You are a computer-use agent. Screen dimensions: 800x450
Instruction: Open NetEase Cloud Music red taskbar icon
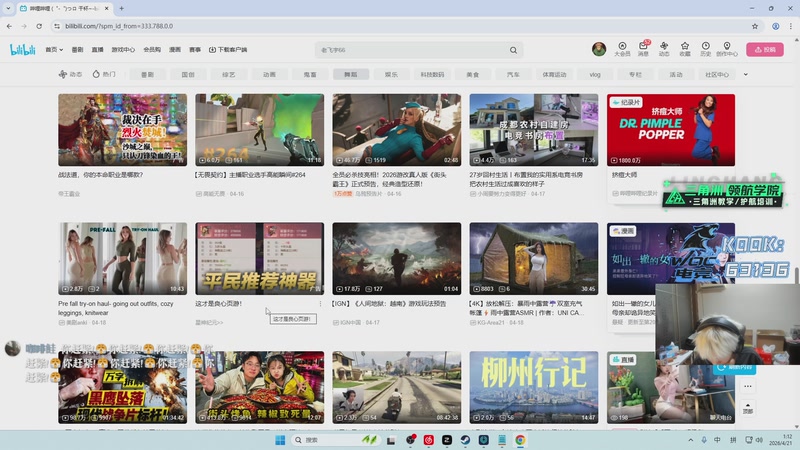[x=429, y=440]
